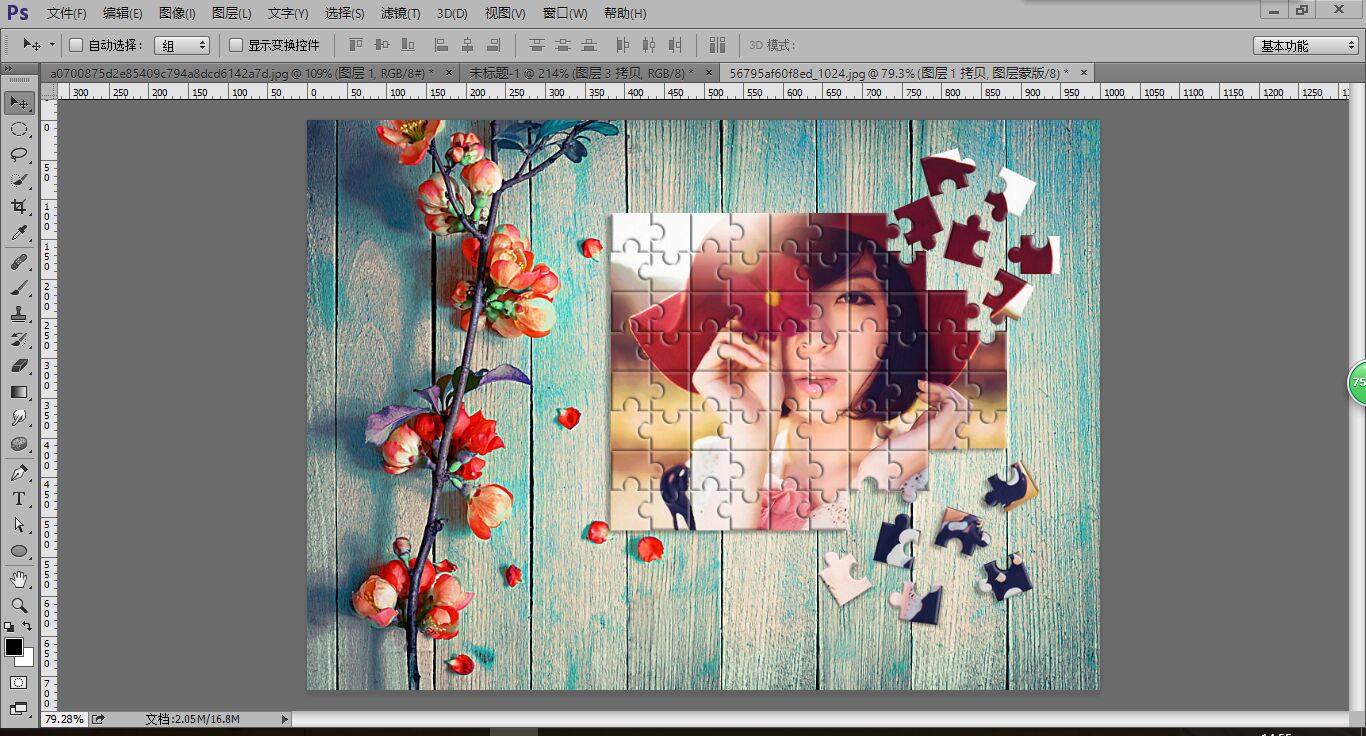The image size is (1366, 736).
Task: Open the 组 auto-select dropdown
Action: coord(182,45)
